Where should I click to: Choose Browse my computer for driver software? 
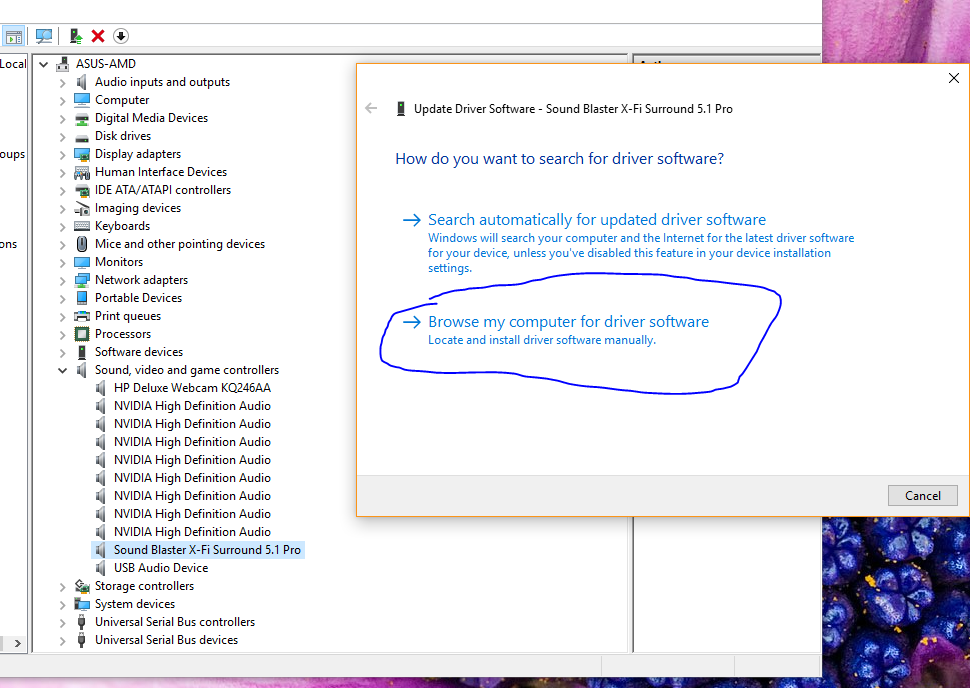(556, 330)
